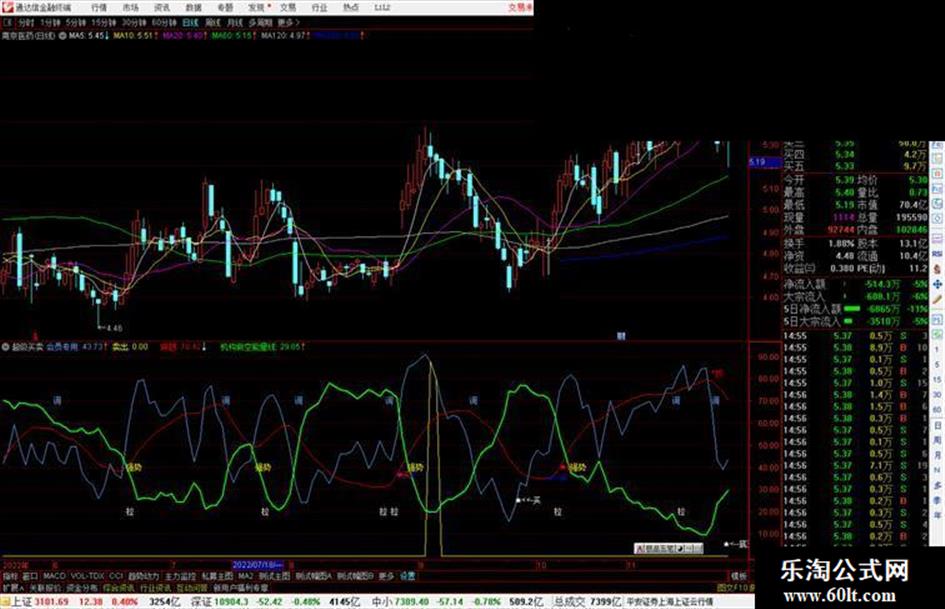Switch chart to 30分钟 period
The image size is (945, 609).
[x=134, y=23]
